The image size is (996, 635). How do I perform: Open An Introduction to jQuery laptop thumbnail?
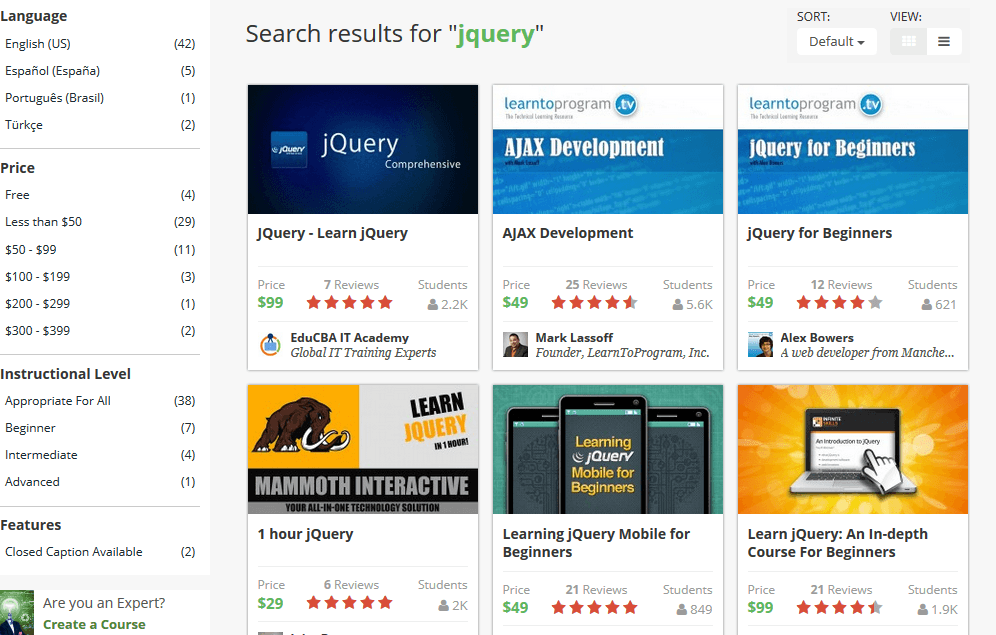coord(853,449)
